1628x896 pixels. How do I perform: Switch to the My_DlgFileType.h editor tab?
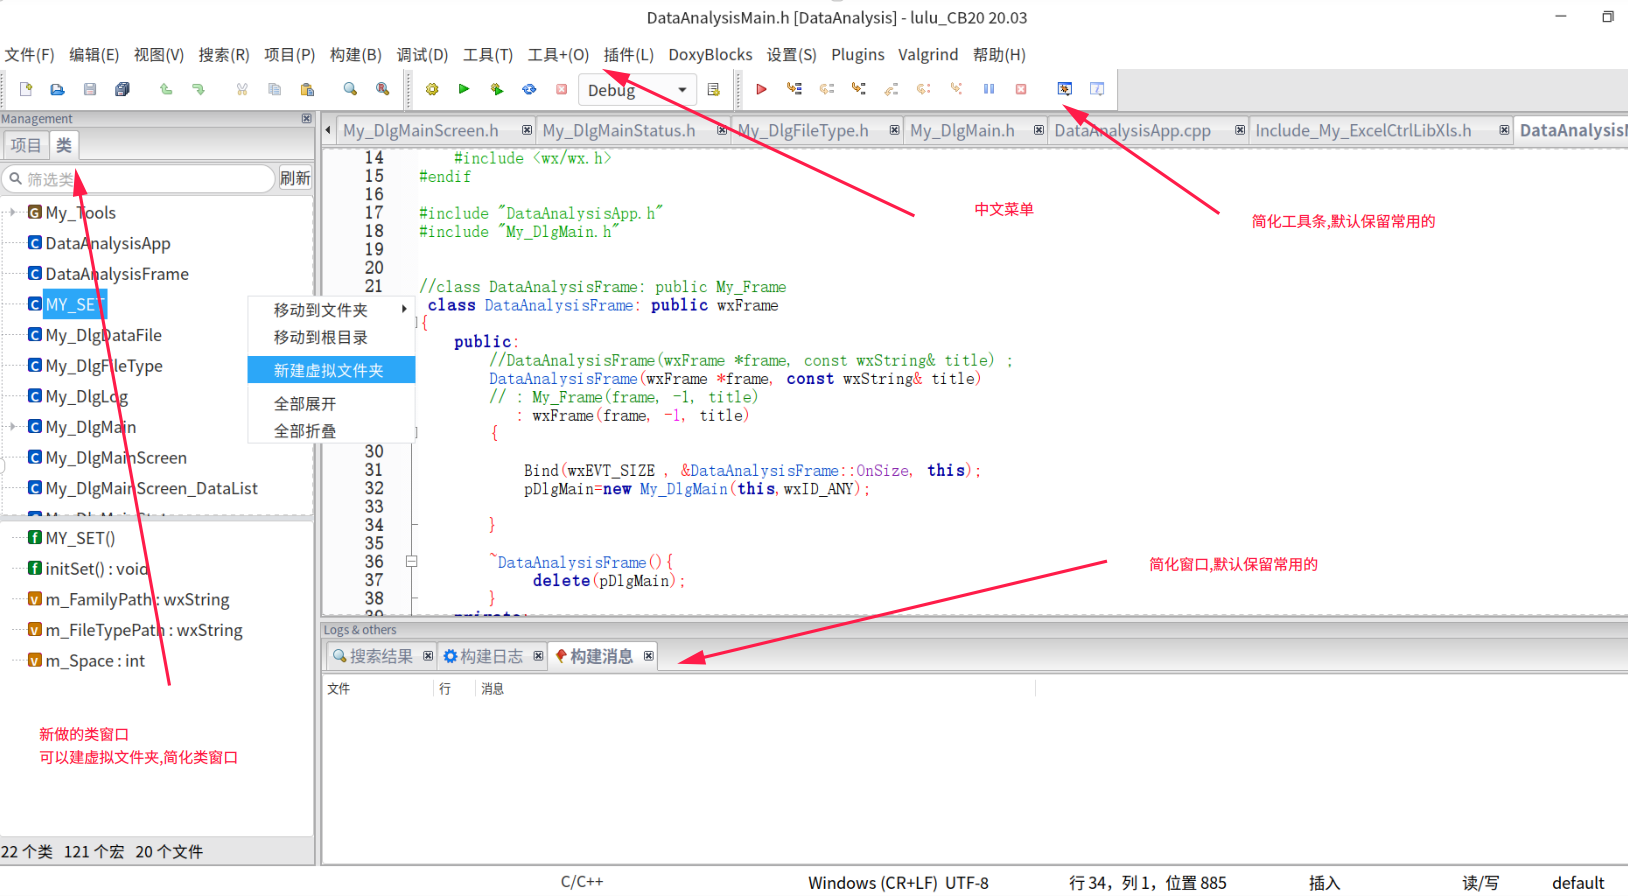[803, 130]
